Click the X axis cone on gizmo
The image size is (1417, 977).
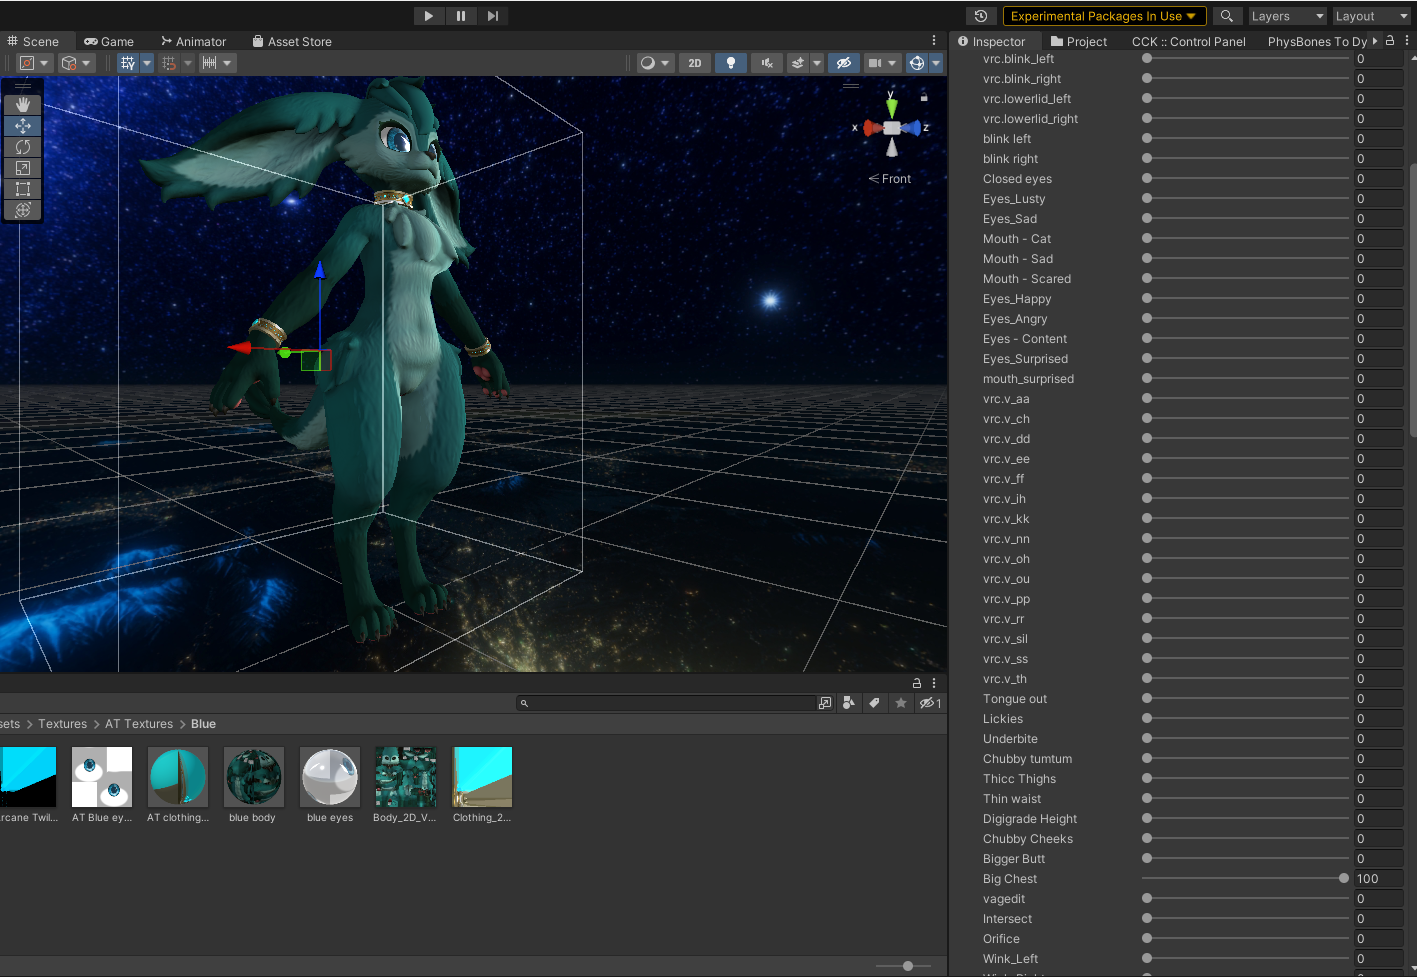pos(871,128)
